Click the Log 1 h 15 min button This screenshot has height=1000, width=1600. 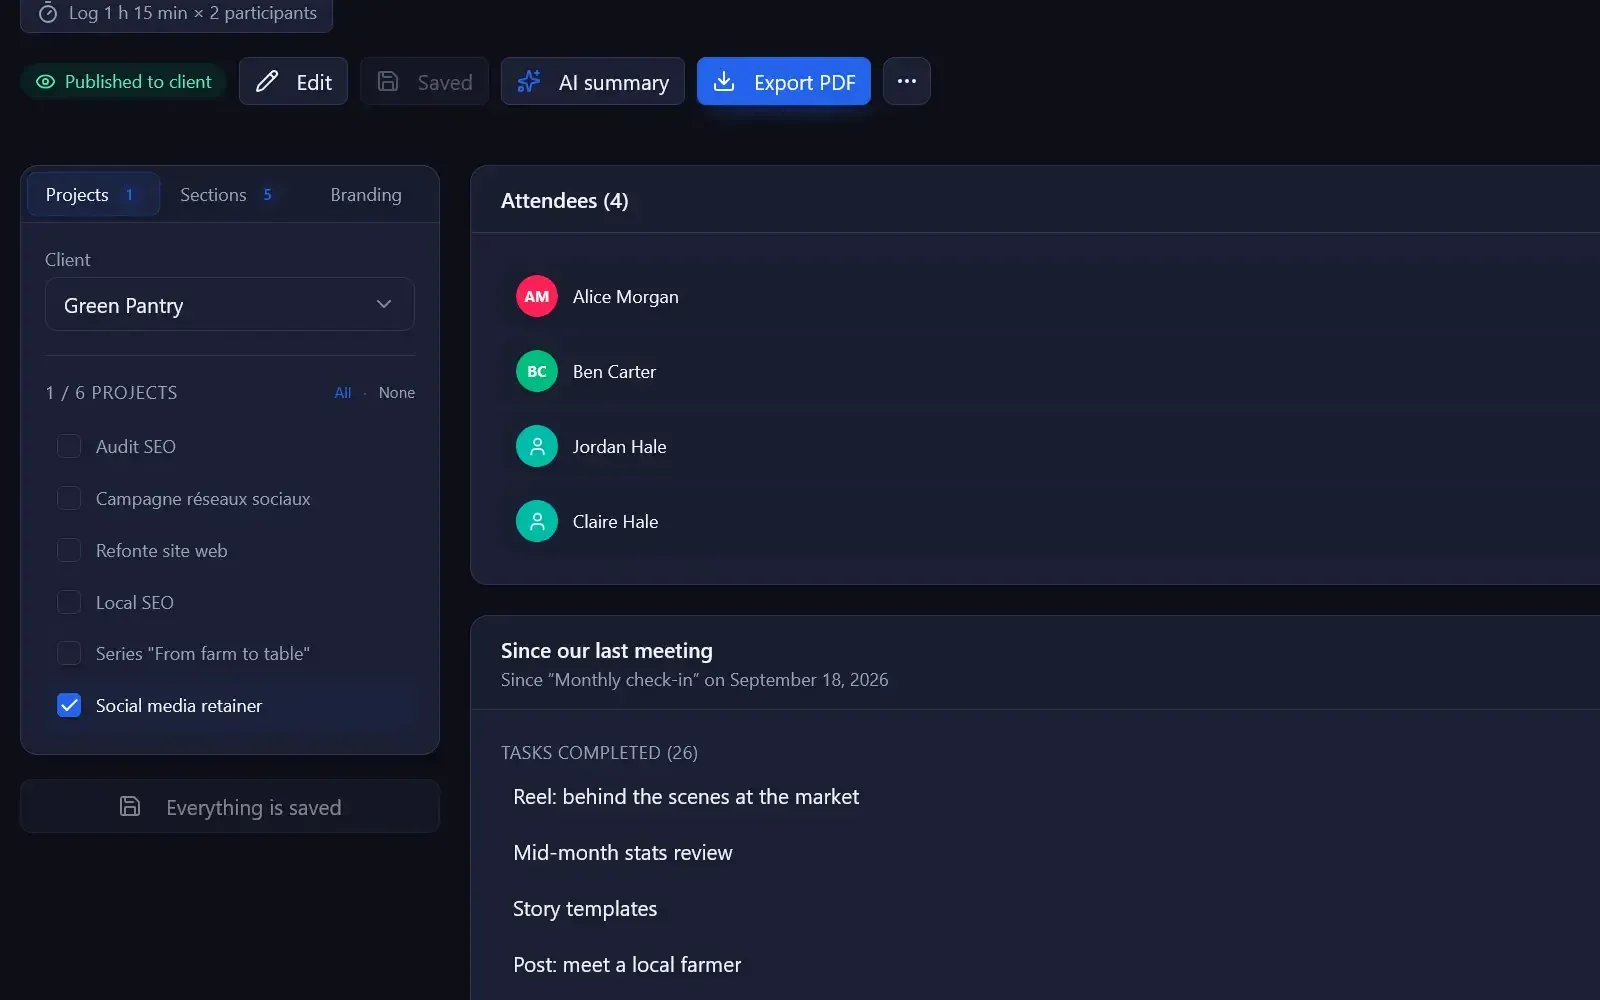pyautogui.click(x=176, y=14)
